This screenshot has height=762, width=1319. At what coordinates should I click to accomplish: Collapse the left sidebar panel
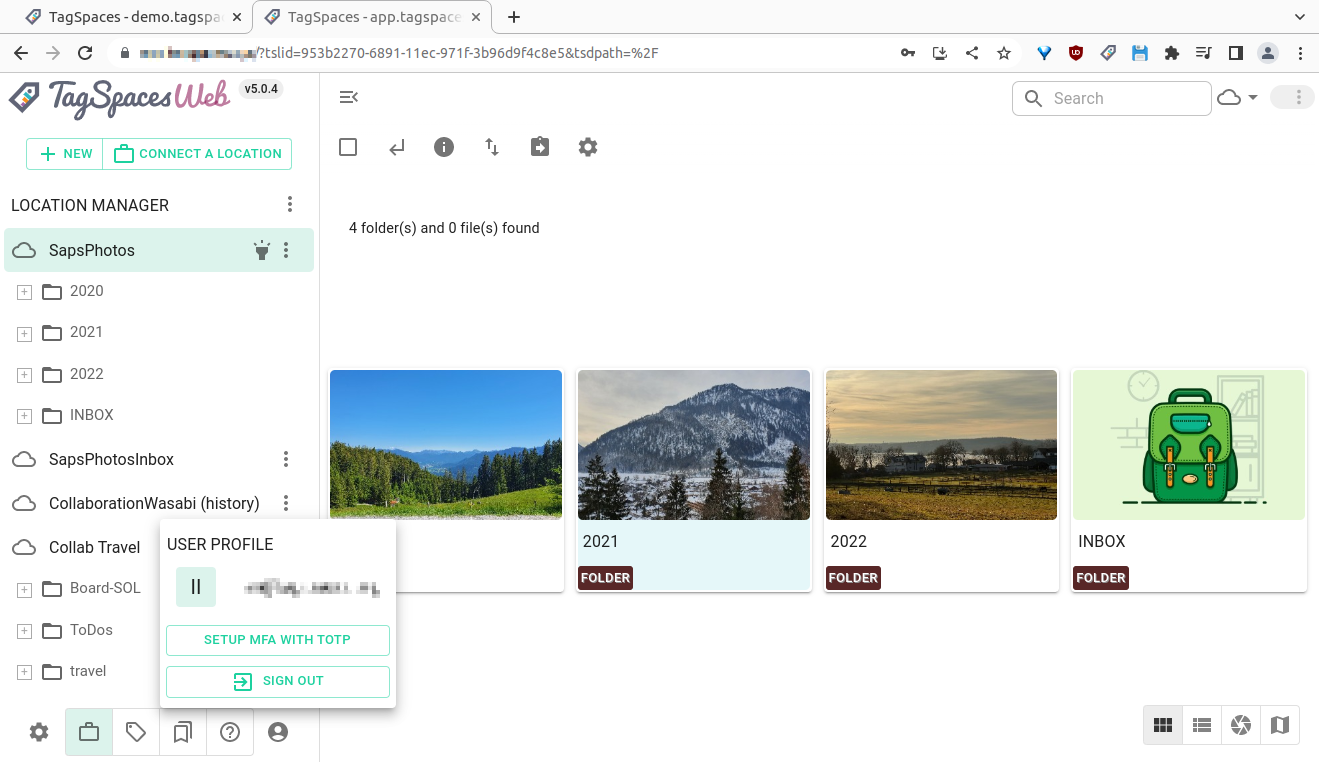[348, 97]
